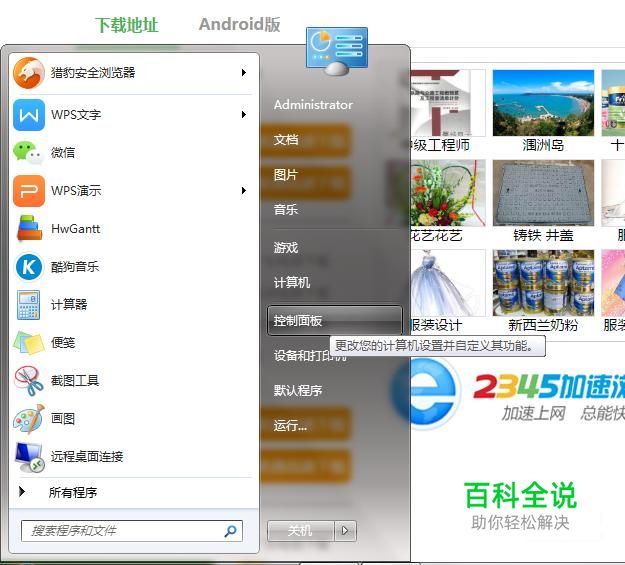Open the HwGantt app icon
Viewport: 625px width, 565px height.
tap(29, 228)
